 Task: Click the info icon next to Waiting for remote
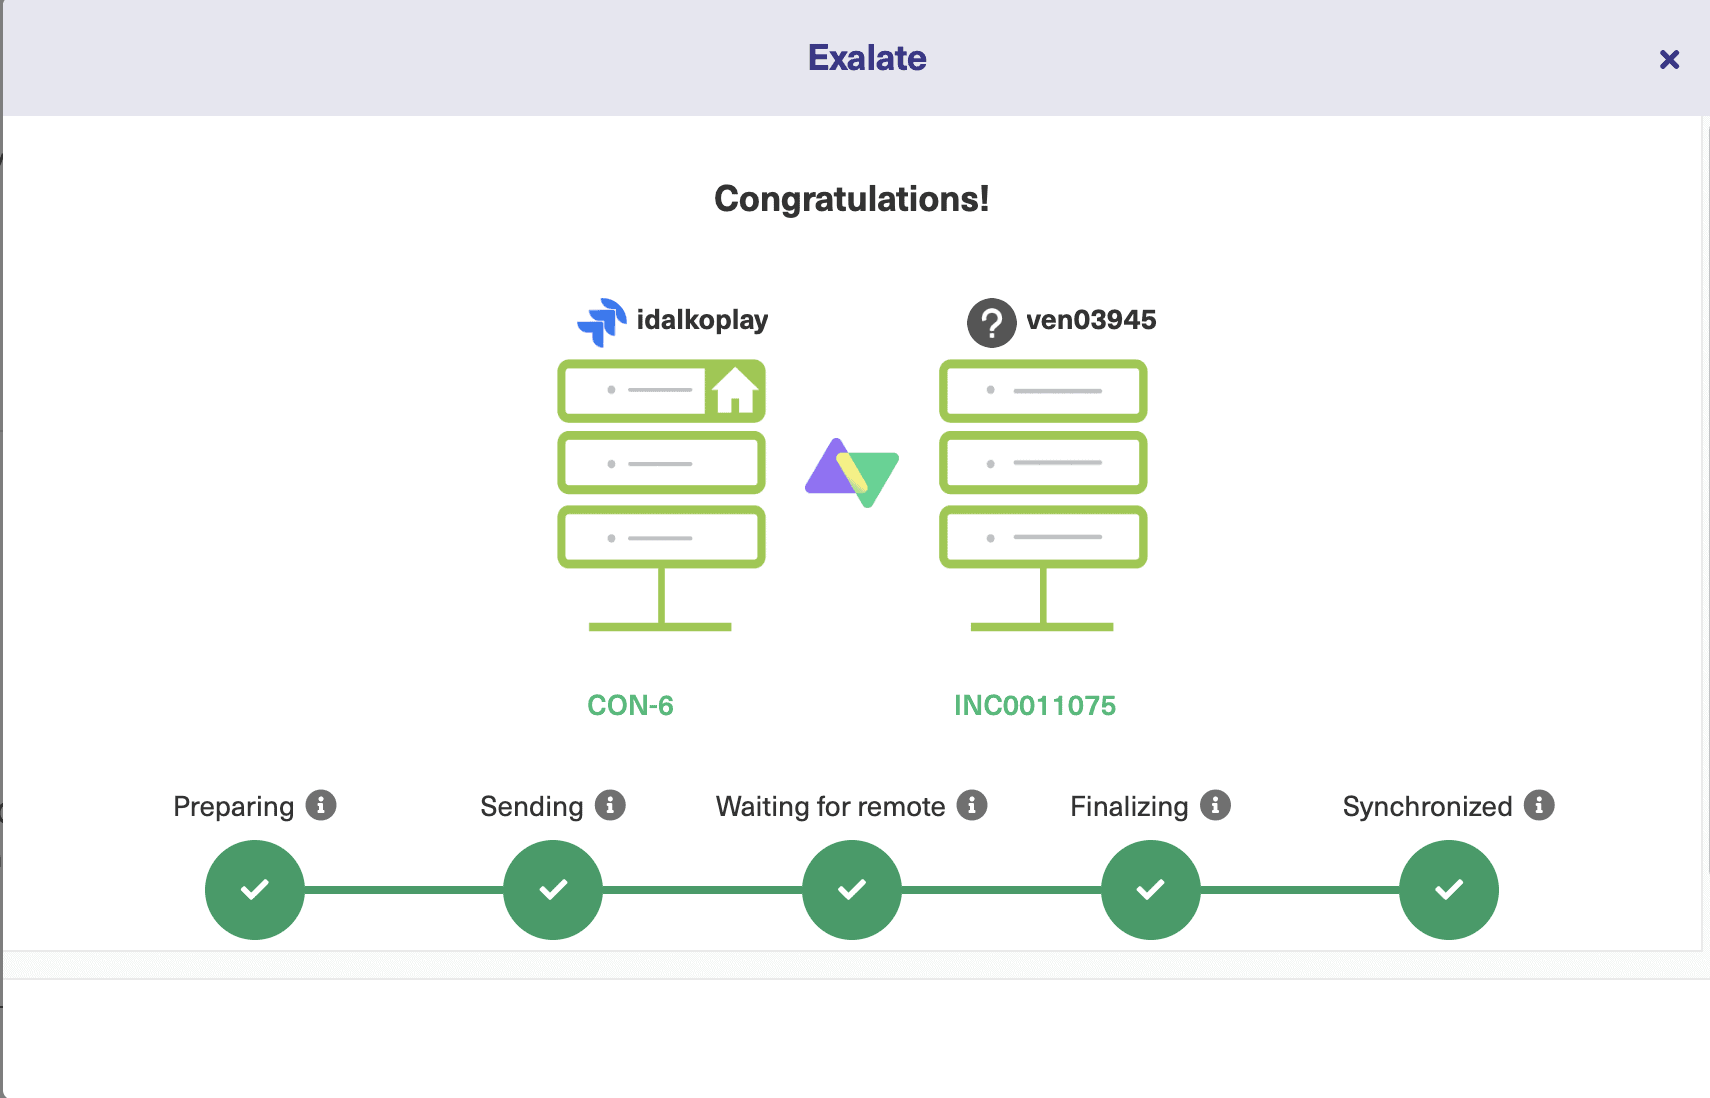coord(972,804)
